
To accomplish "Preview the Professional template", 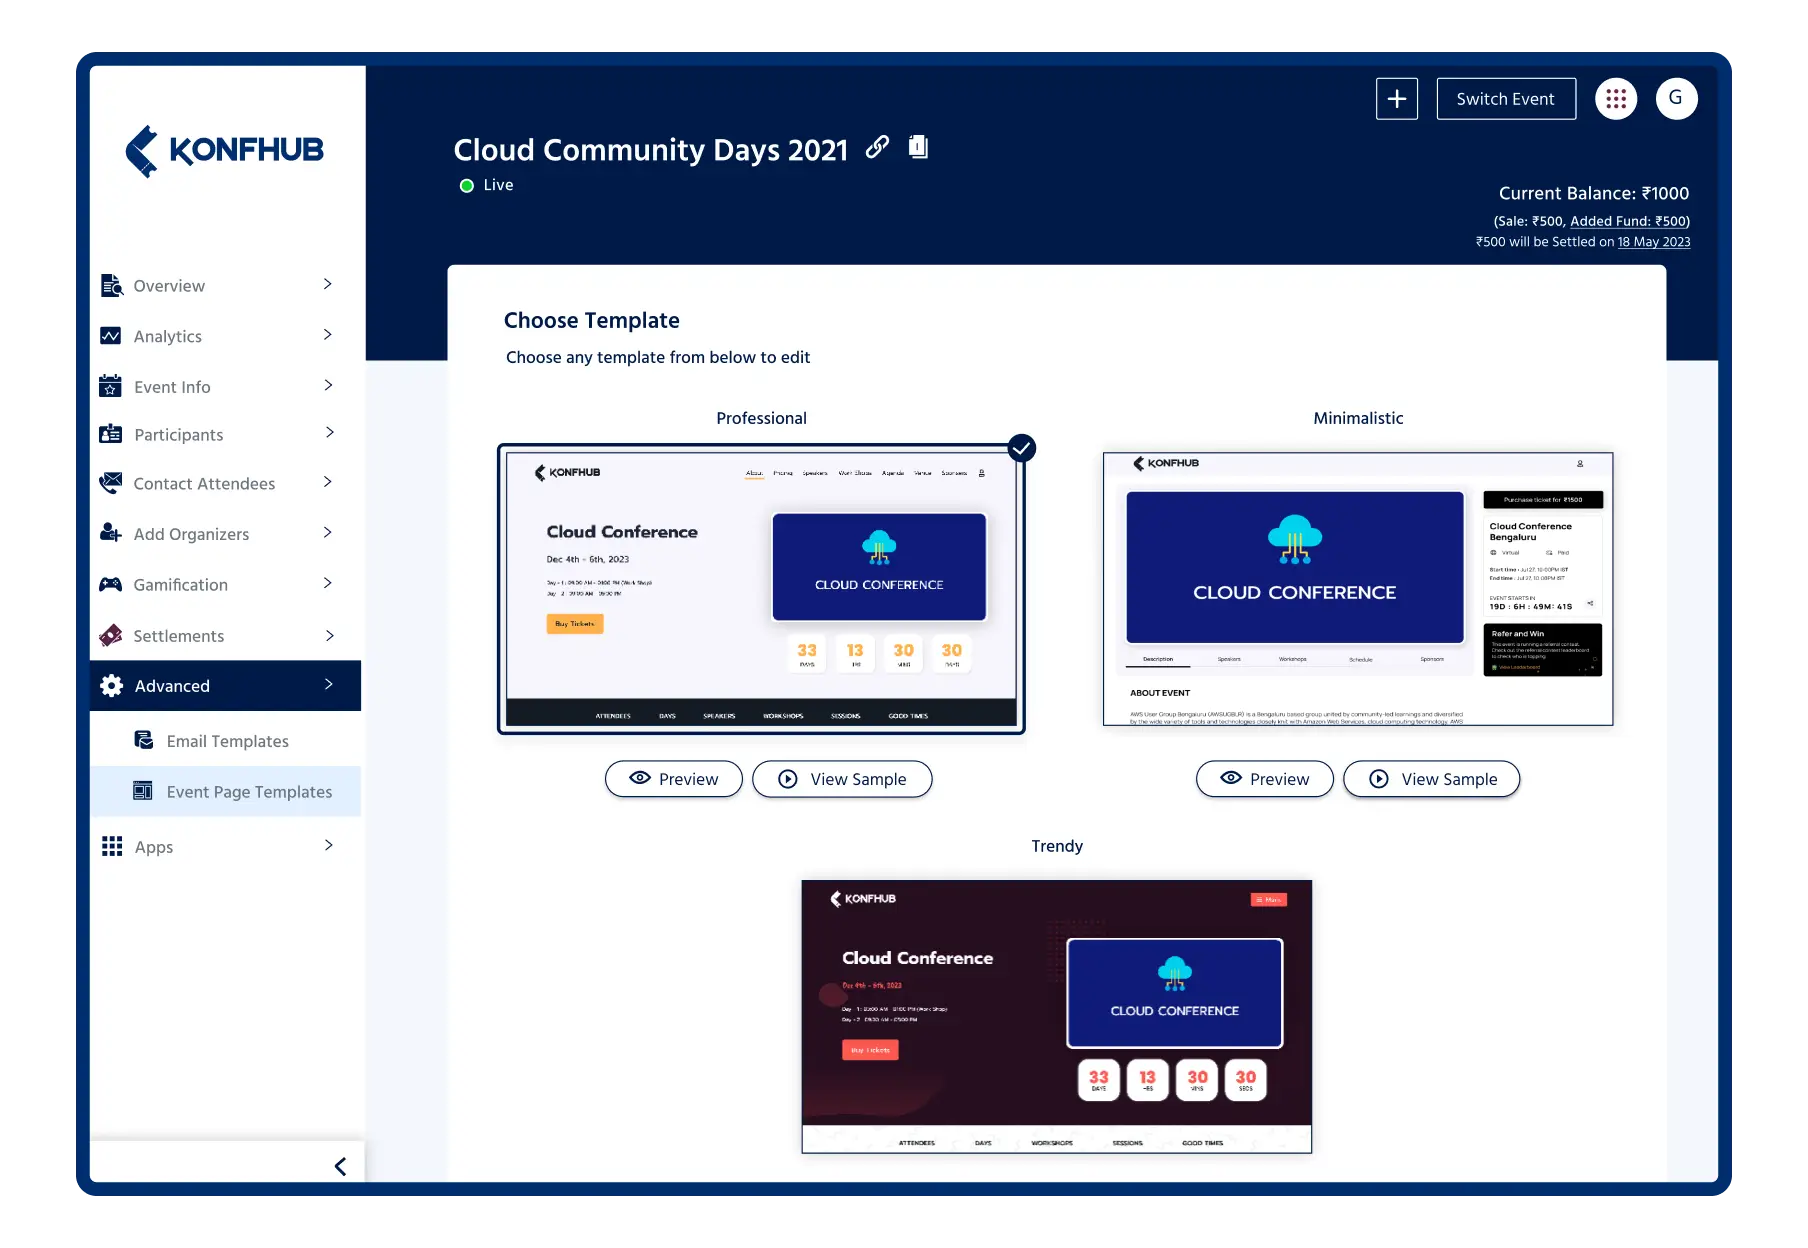I will click(674, 779).
